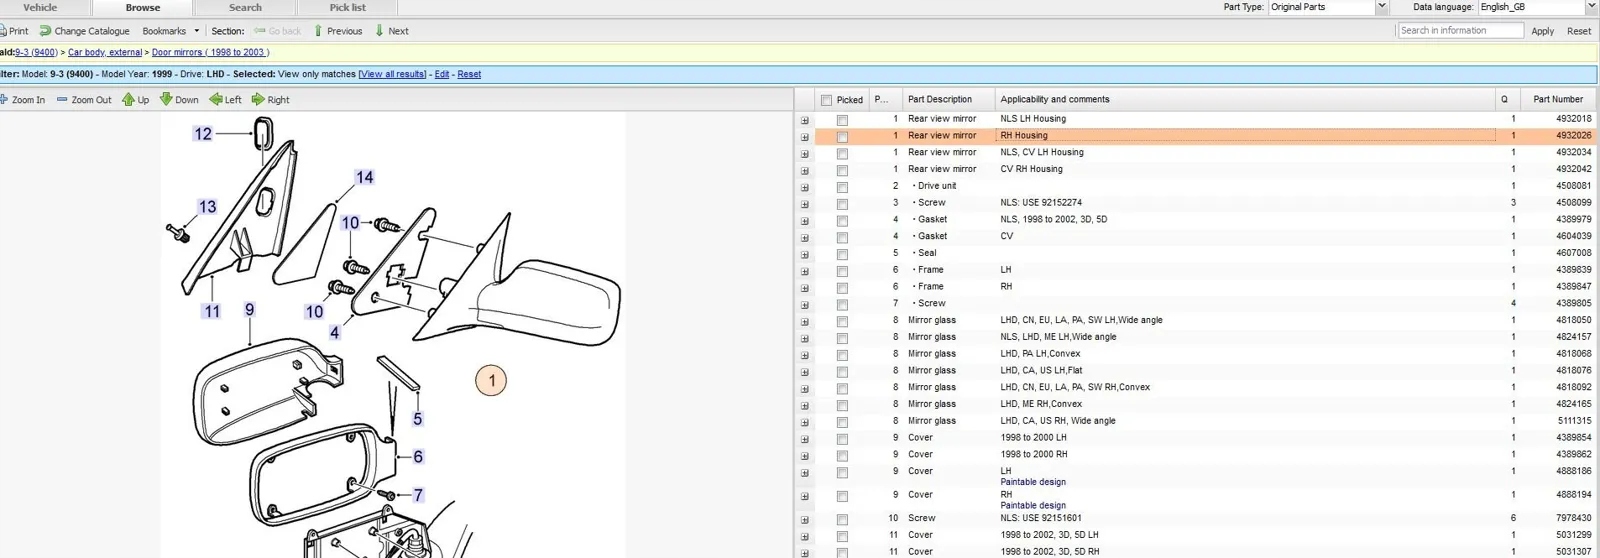Open the Car body, external breadcrumb
This screenshot has width=1600, height=558.
click(105, 52)
